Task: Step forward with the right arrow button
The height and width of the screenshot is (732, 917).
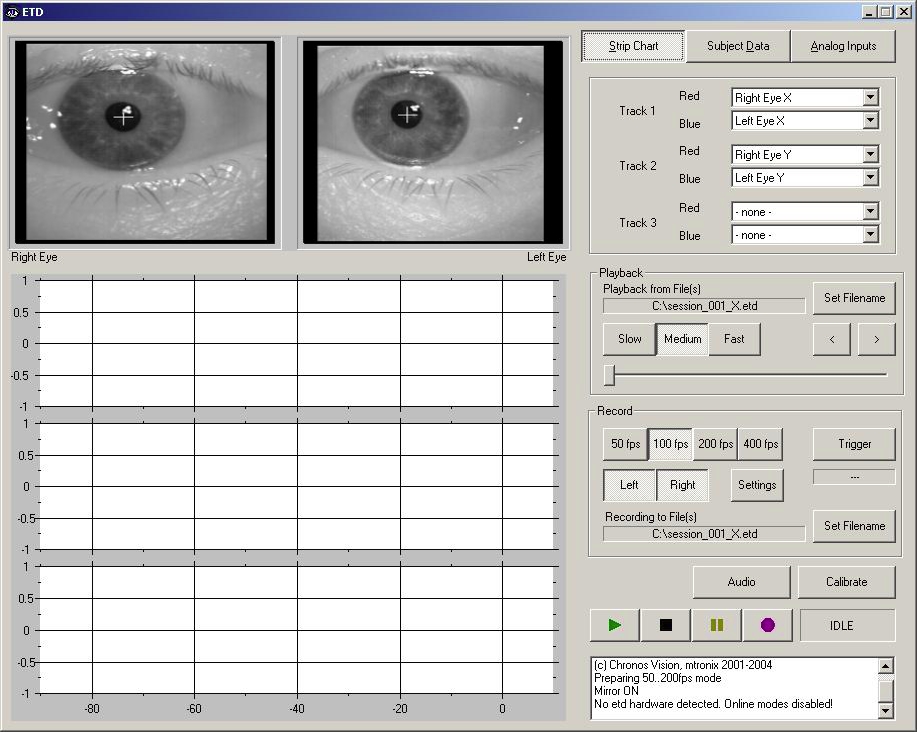Action: pyautogui.click(x=876, y=340)
